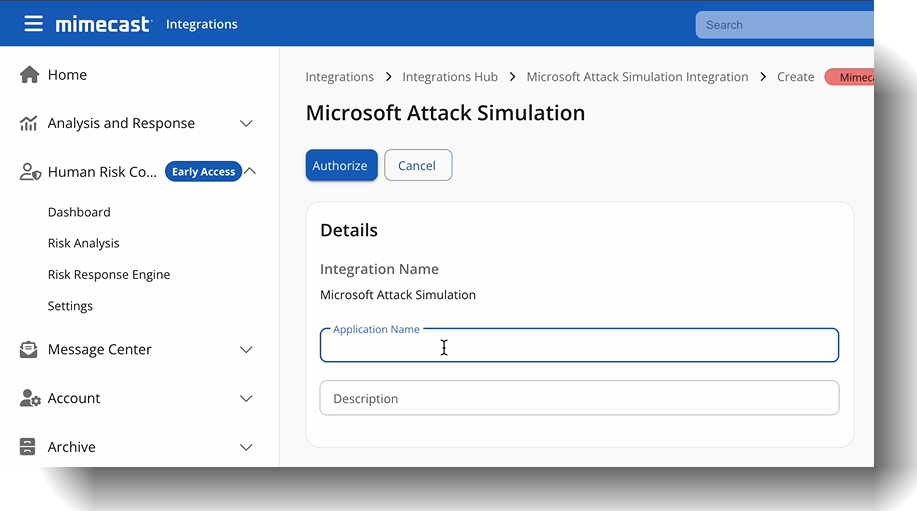The width and height of the screenshot is (917, 511).
Task: Click the Home house icon
Action: coord(29,75)
